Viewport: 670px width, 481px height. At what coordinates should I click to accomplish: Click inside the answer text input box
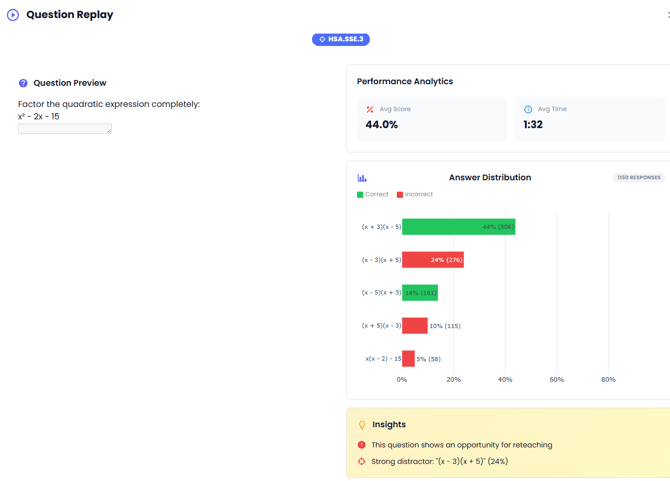(63, 128)
